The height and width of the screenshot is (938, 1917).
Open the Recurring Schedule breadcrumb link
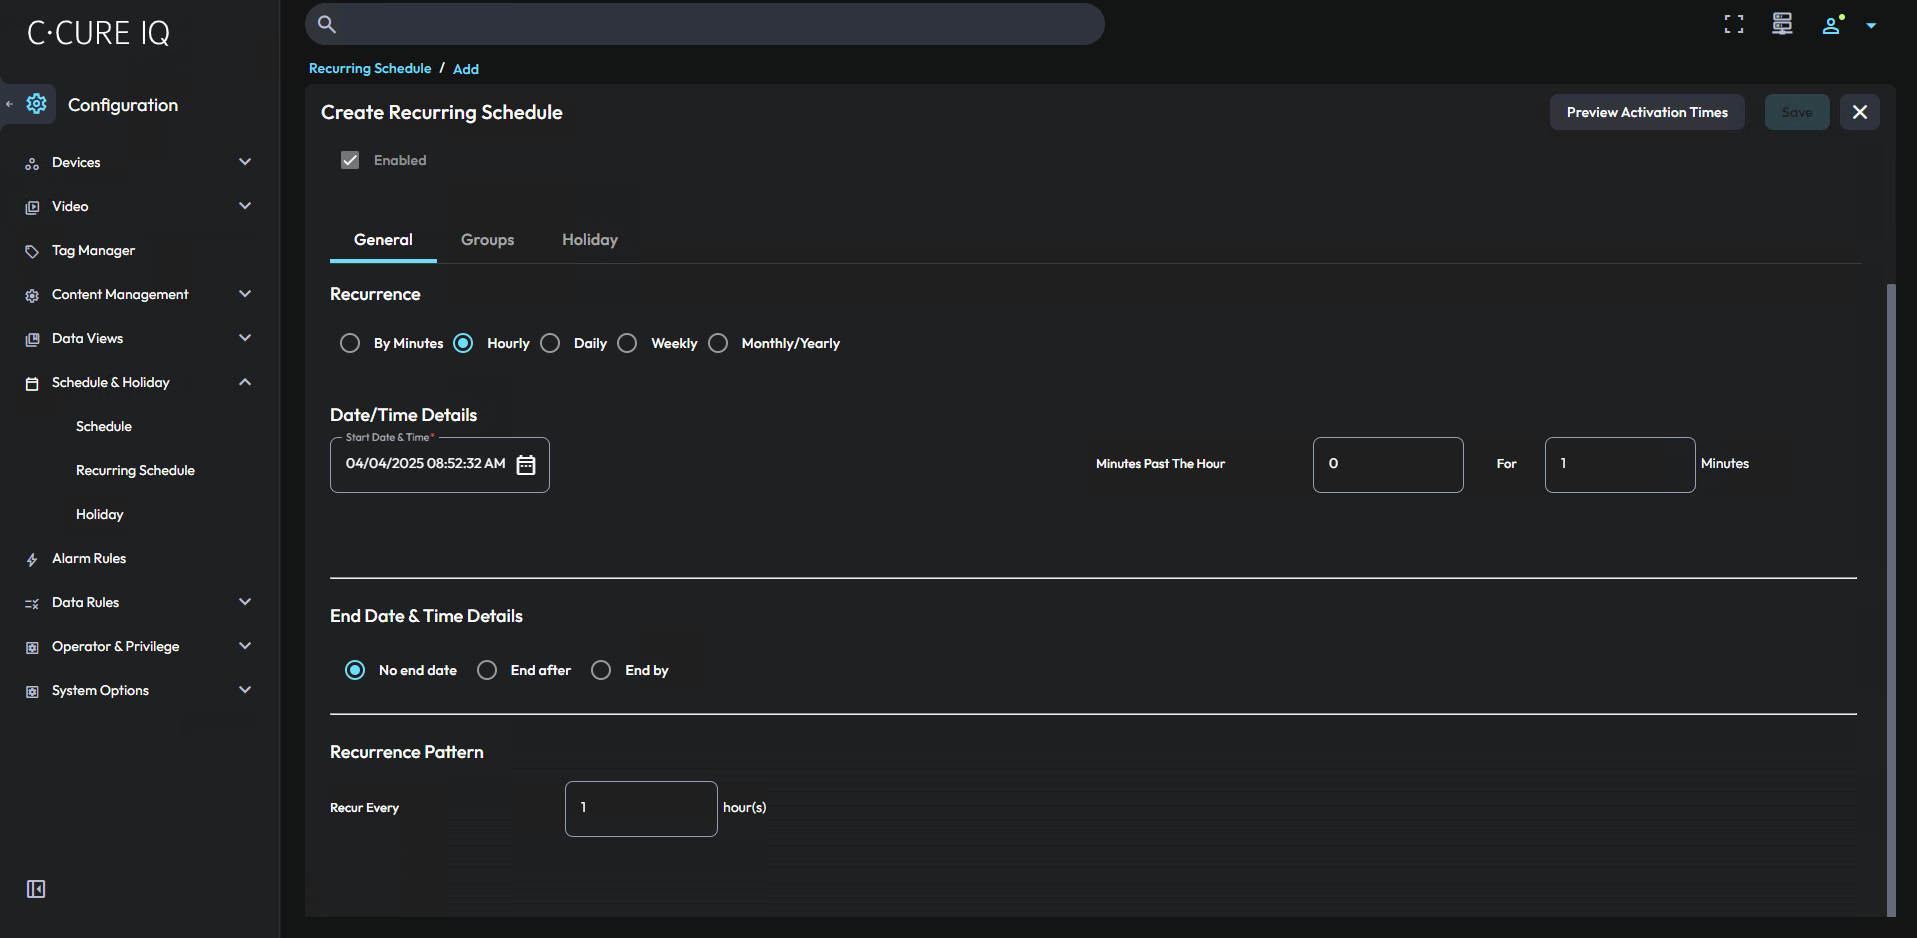(x=369, y=68)
